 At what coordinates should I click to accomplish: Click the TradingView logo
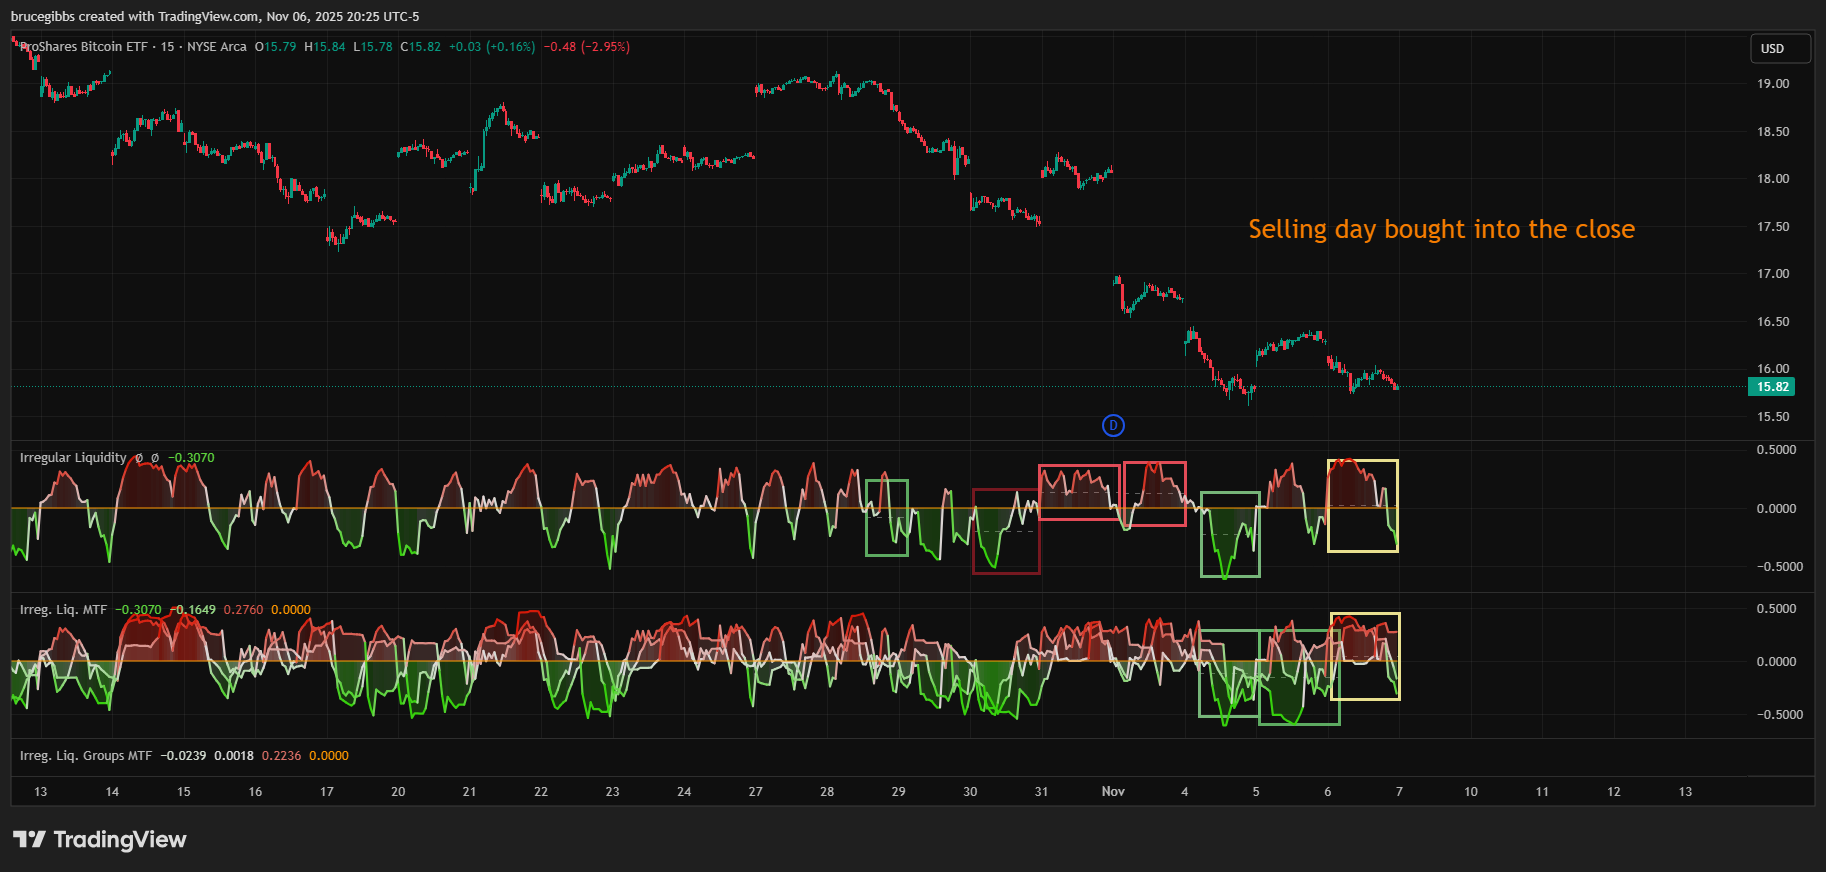coord(100,839)
